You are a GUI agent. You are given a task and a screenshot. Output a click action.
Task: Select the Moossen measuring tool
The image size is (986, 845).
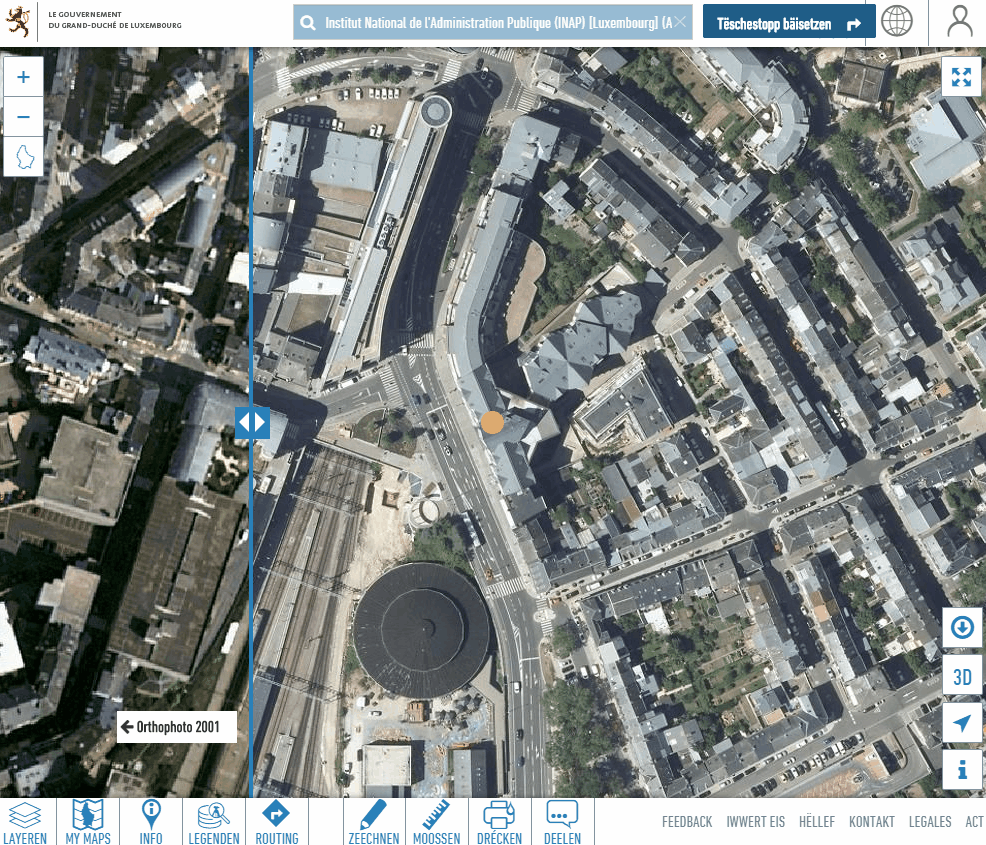(x=435, y=822)
